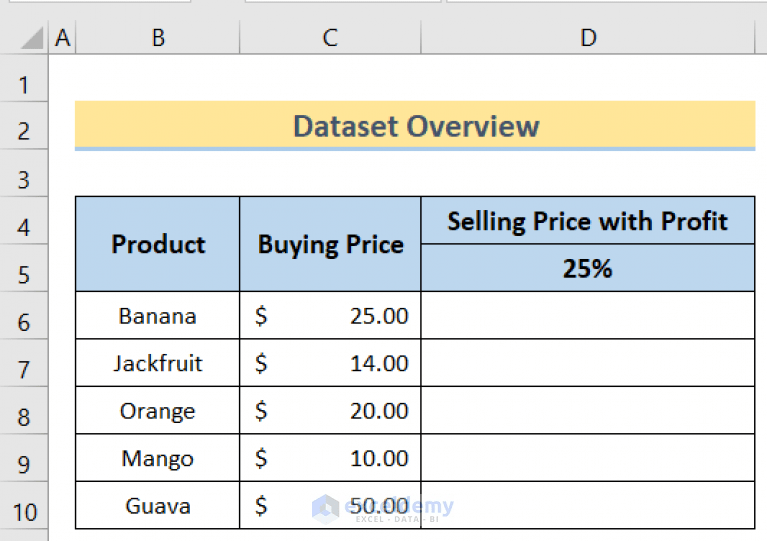Image resolution: width=767 pixels, height=541 pixels.
Task: Select the Jackfruit cell
Action: [x=158, y=363]
